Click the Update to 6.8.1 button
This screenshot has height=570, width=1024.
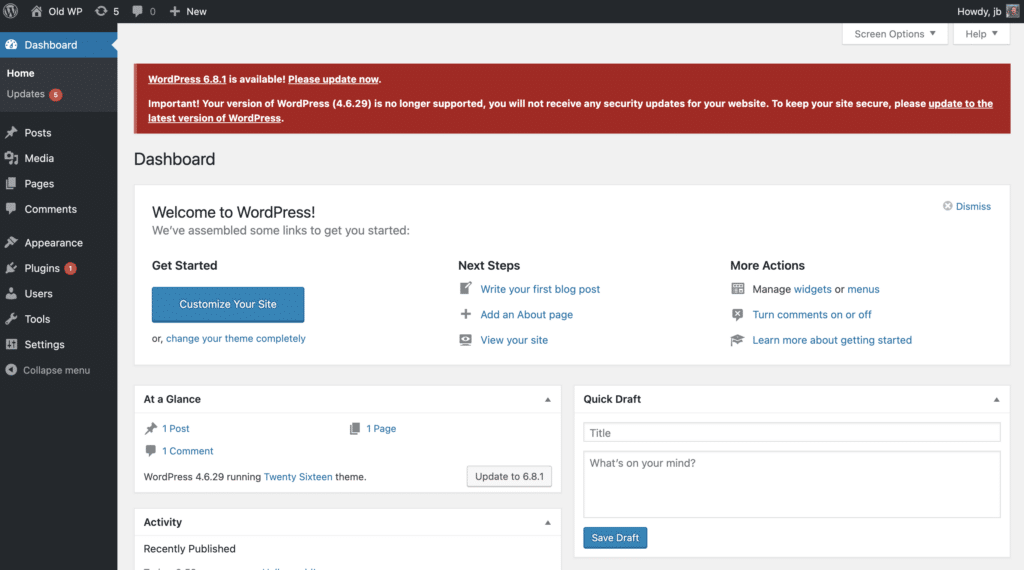coord(509,476)
